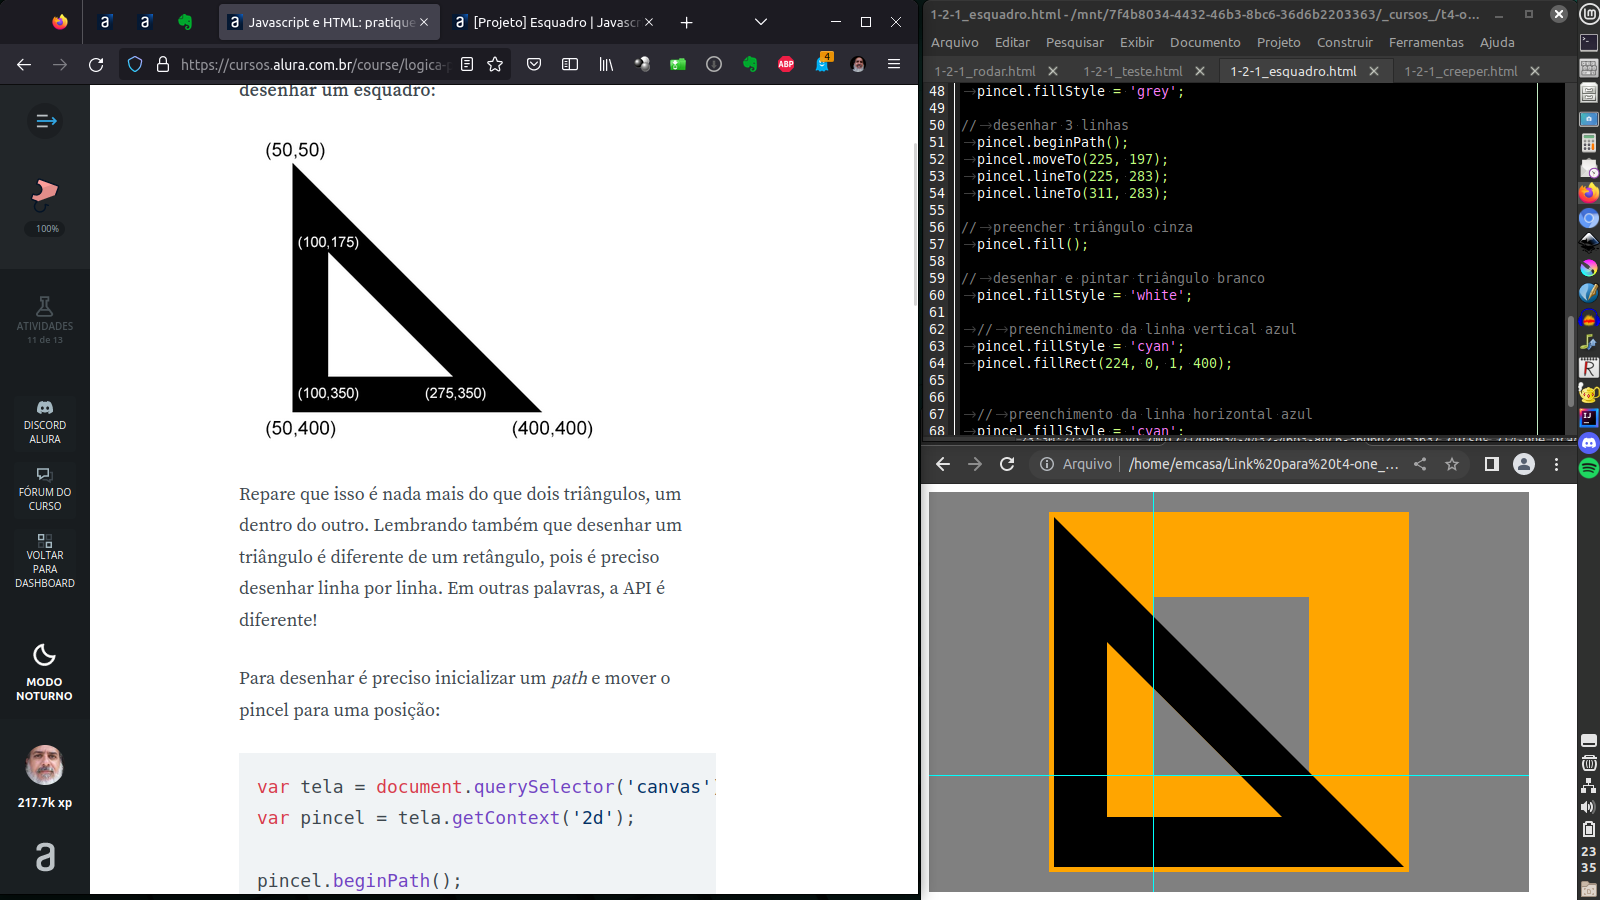Close the 1-2-1_esquadro.html editor tab

[x=1374, y=71]
